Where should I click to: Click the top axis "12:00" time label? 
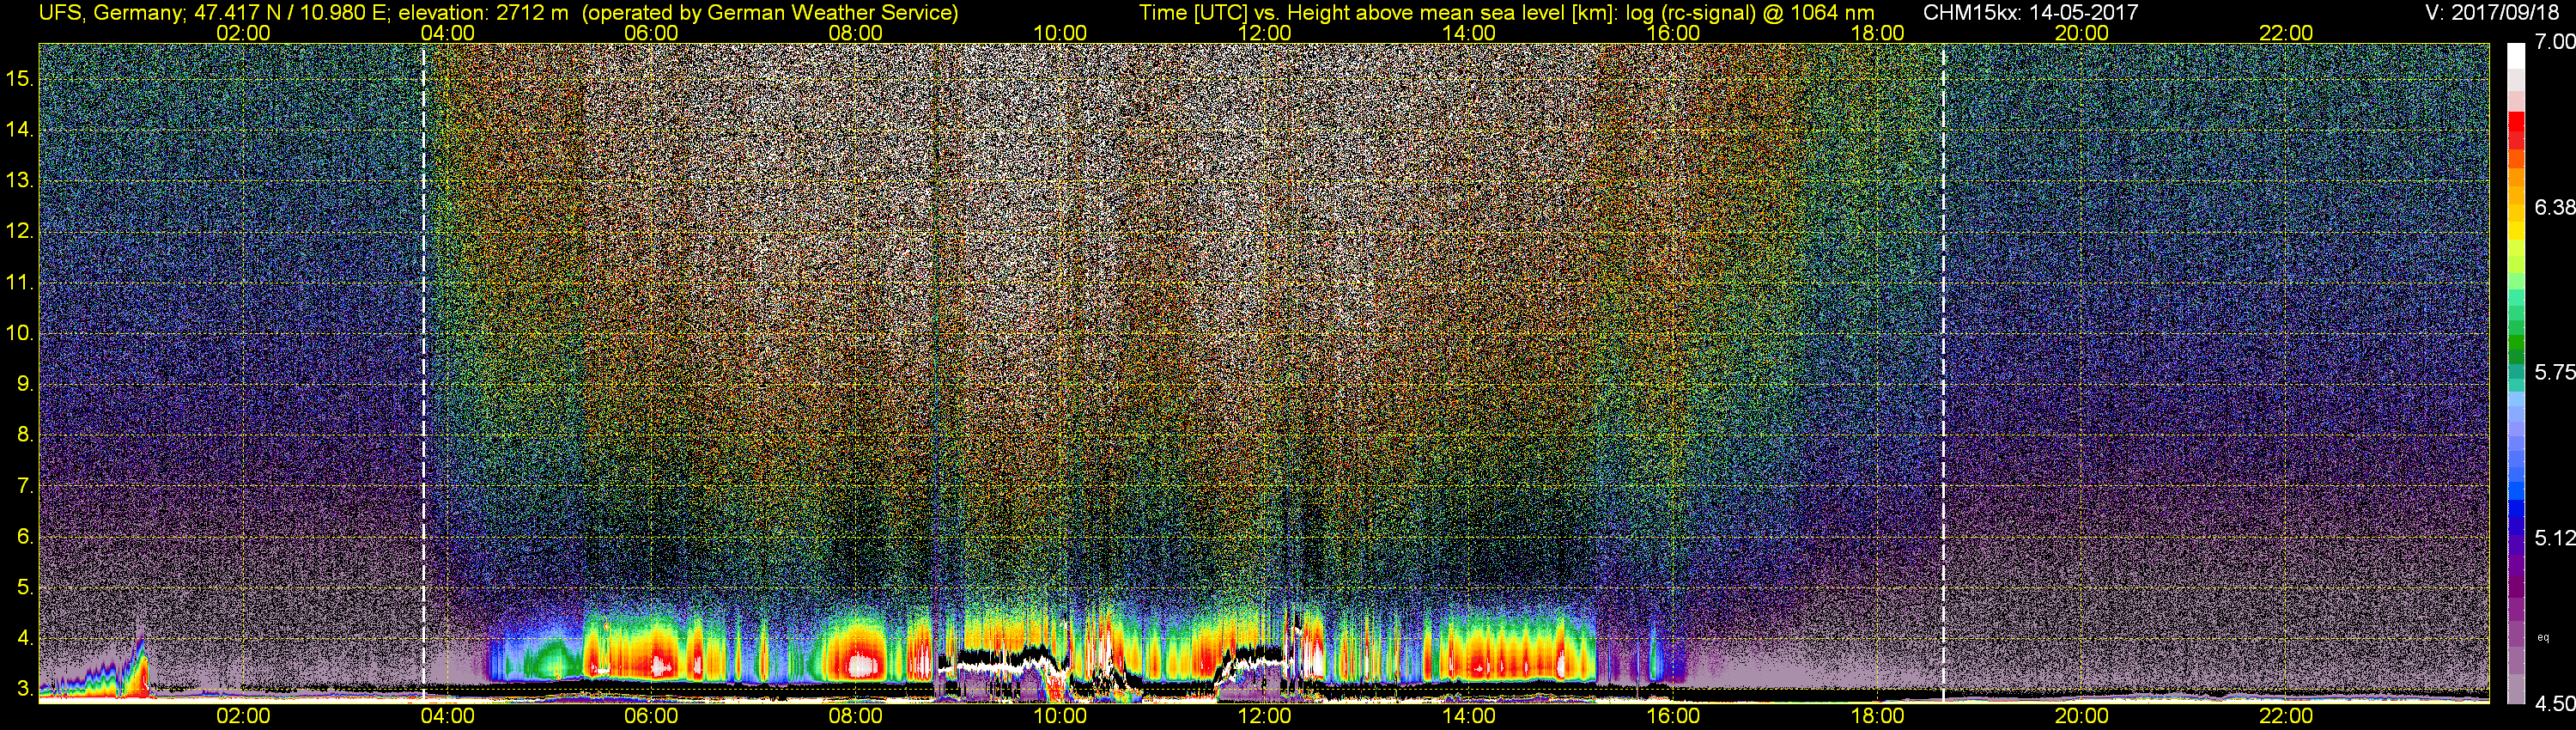point(1264,33)
